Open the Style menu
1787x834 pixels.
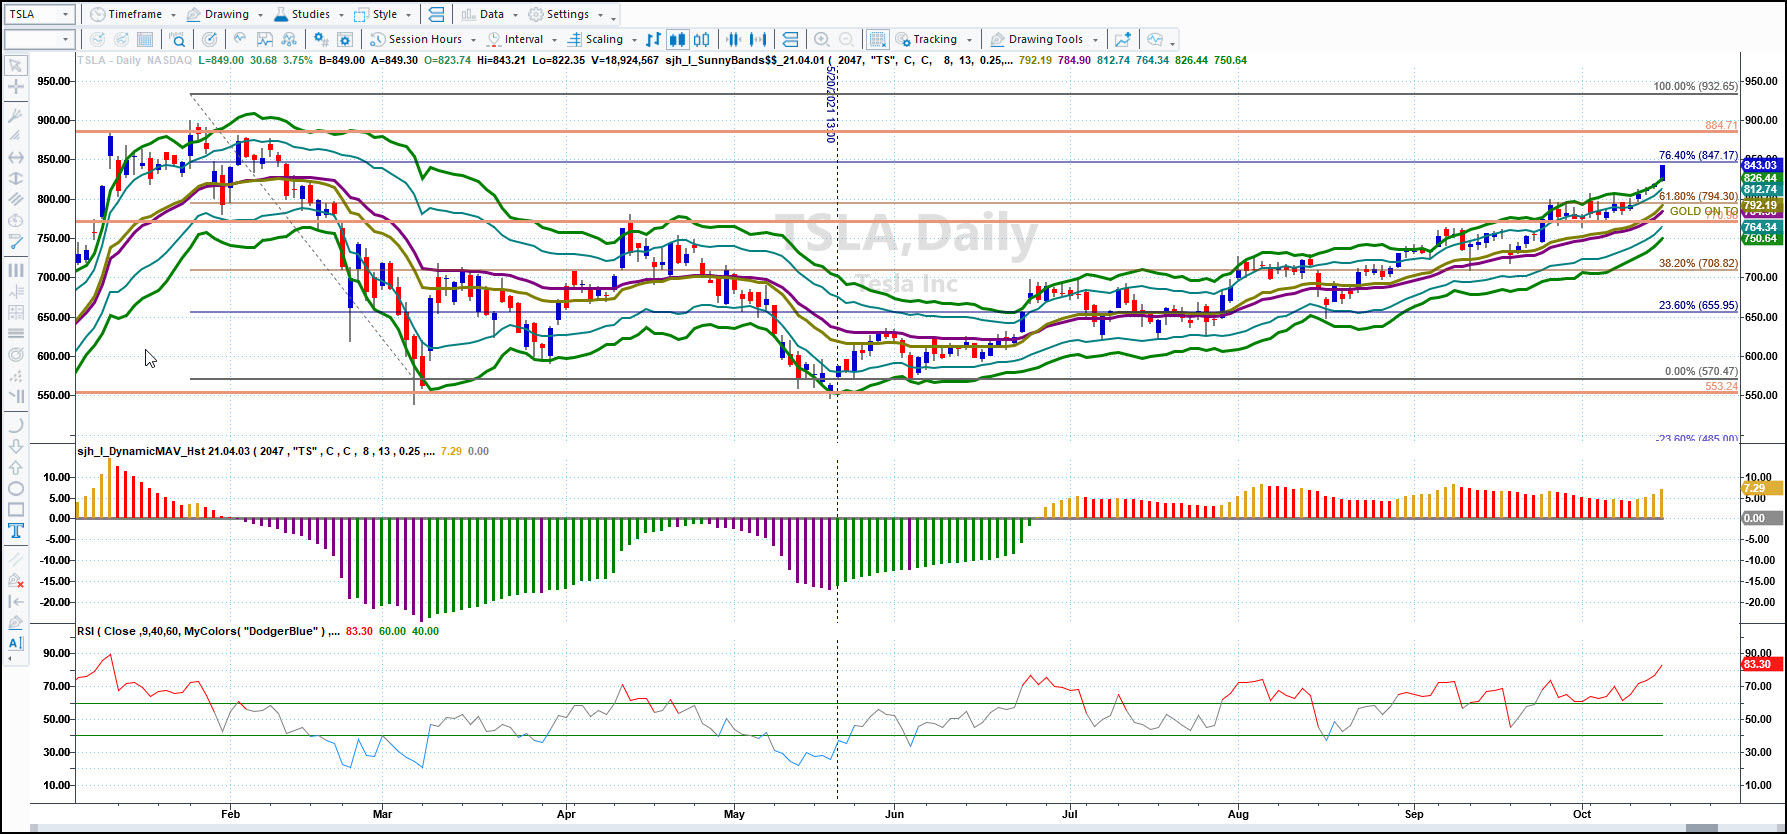(x=383, y=14)
